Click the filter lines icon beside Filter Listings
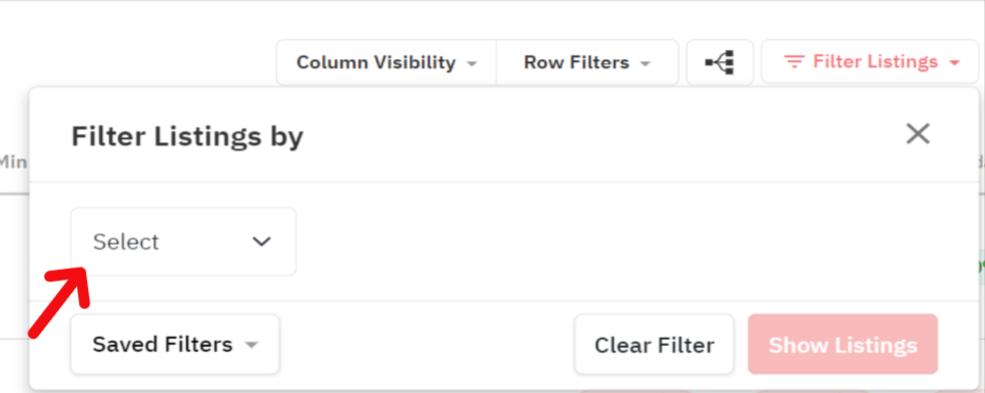985x393 pixels. click(x=794, y=62)
